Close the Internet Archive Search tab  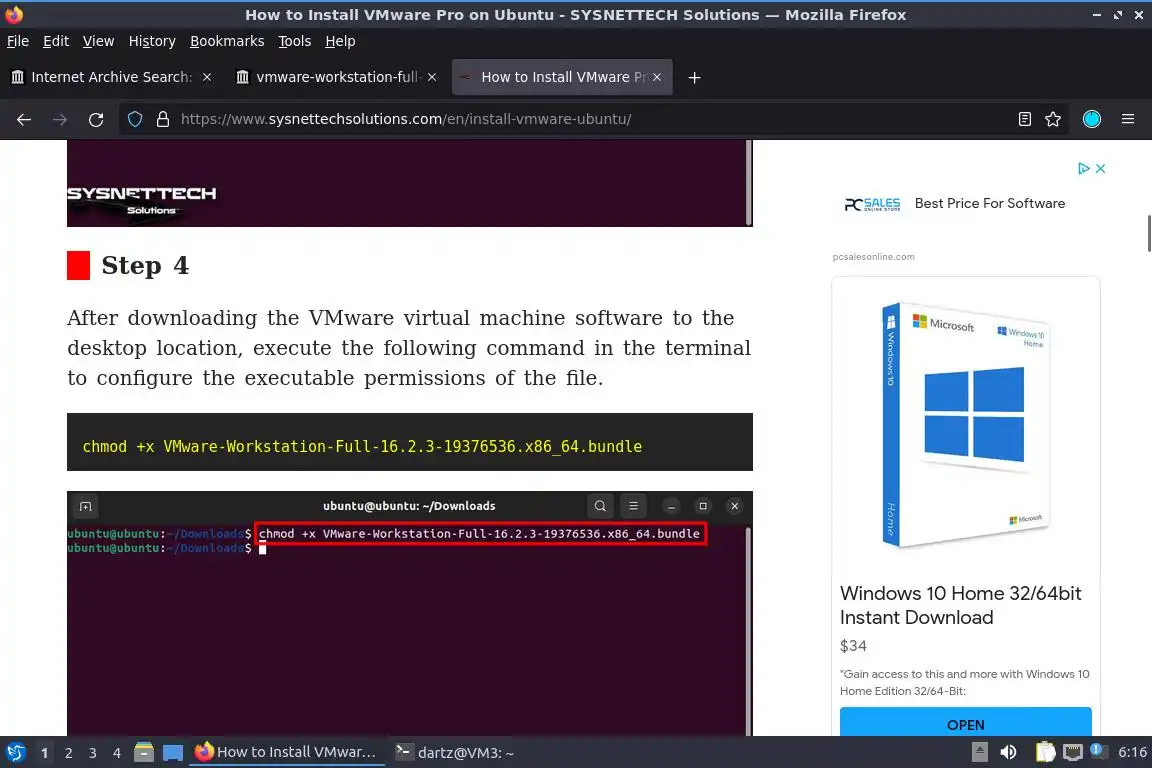[207, 77]
